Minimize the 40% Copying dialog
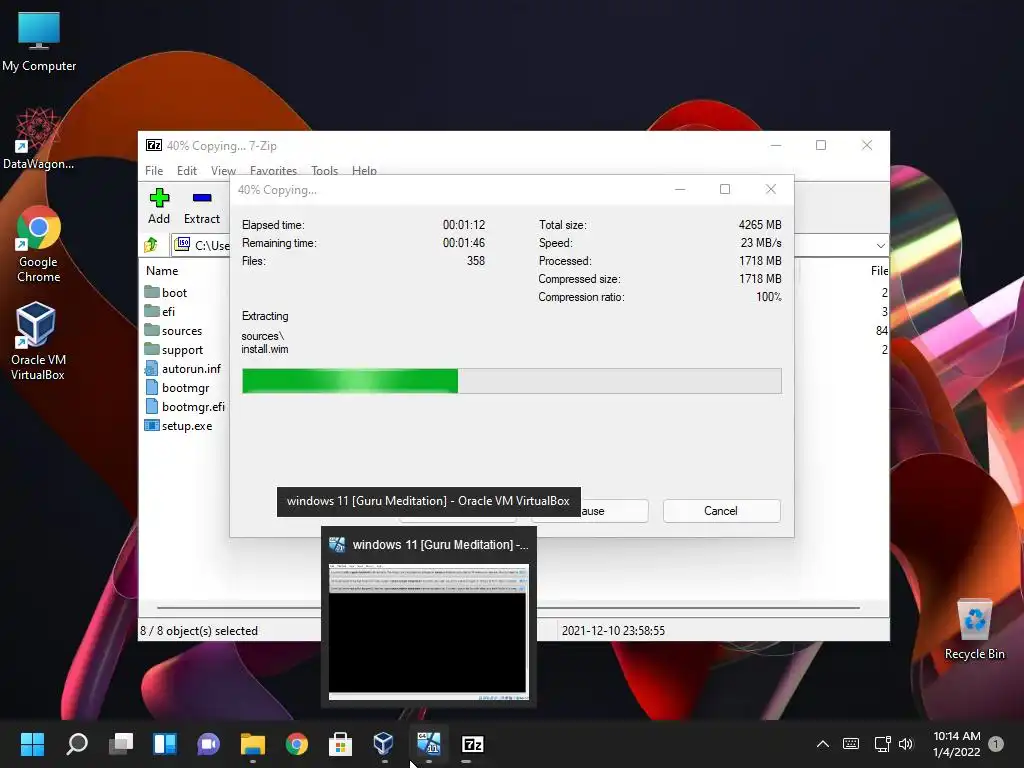1024x768 pixels. (x=680, y=189)
